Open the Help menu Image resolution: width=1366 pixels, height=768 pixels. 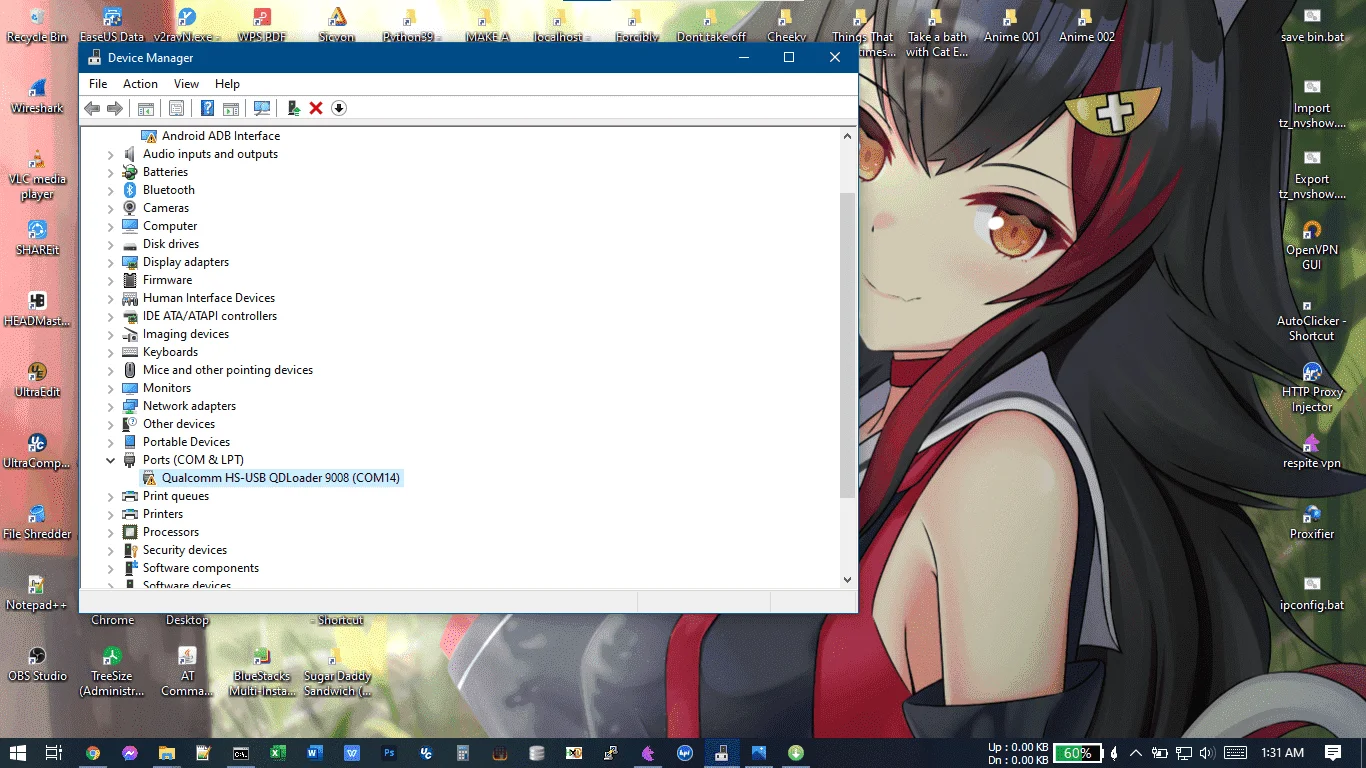(x=227, y=84)
